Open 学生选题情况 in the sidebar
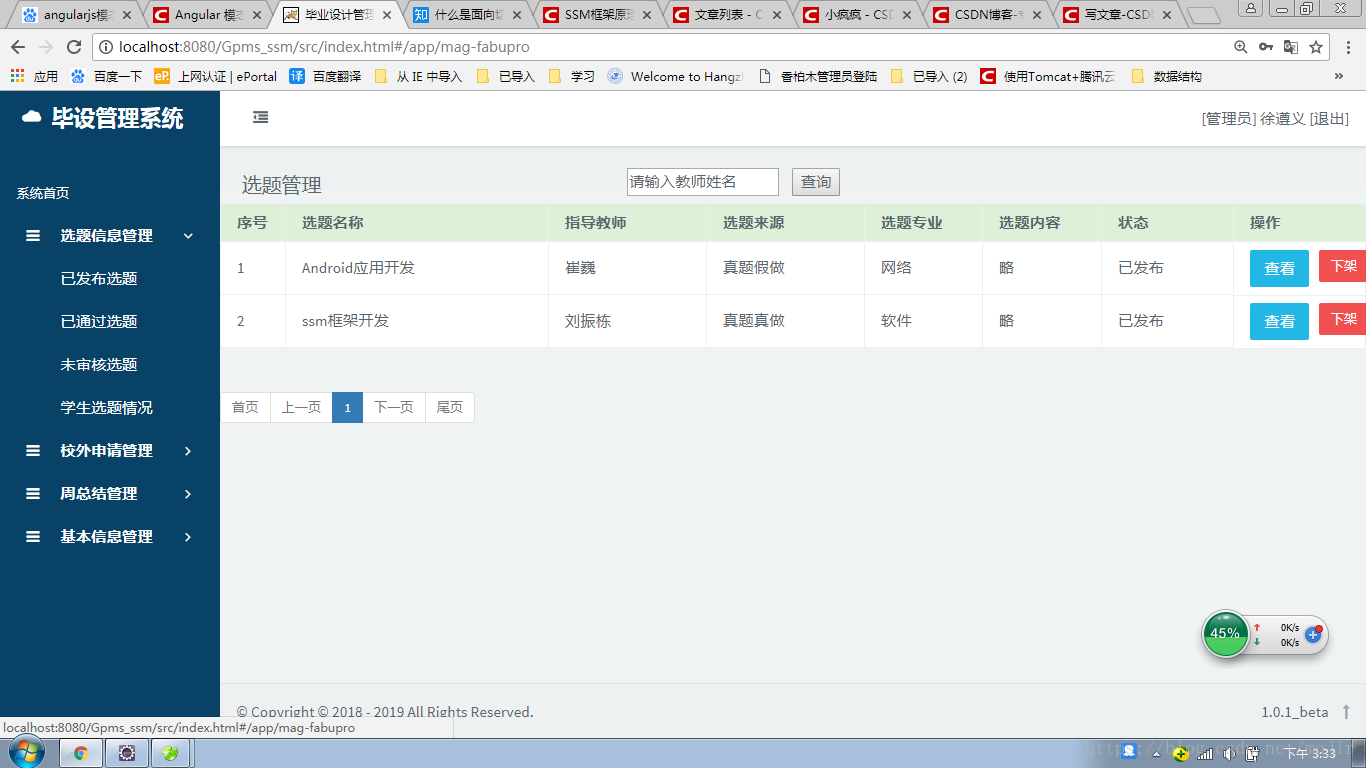 pos(106,408)
